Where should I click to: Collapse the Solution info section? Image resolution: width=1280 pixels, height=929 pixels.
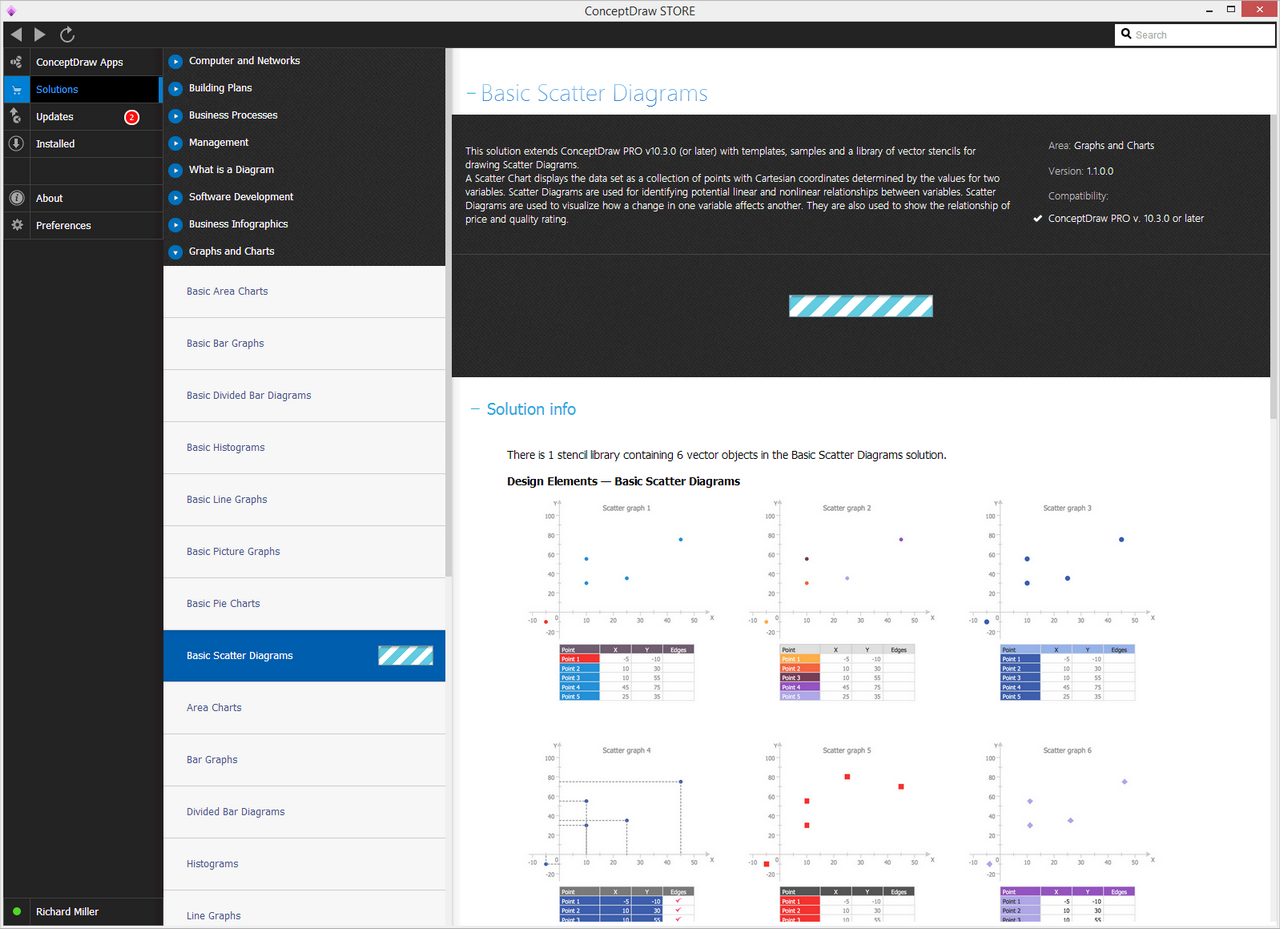point(475,409)
